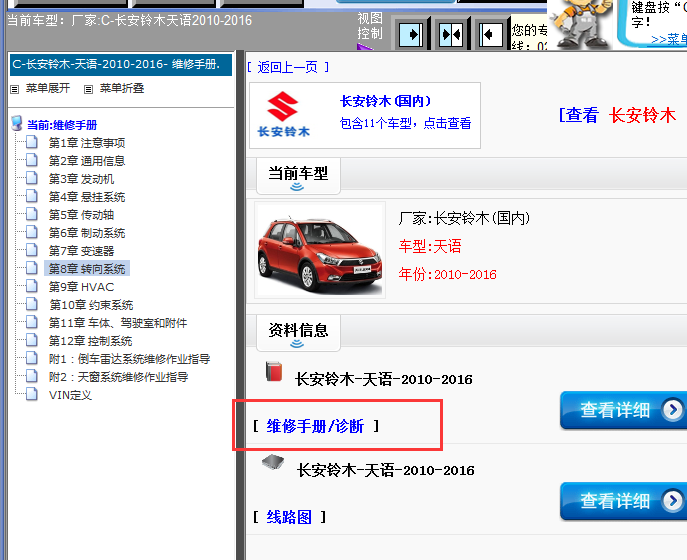Click the converge-arrows view control icon
Image resolution: width=687 pixels, height=560 pixels.
coord(451,34)
